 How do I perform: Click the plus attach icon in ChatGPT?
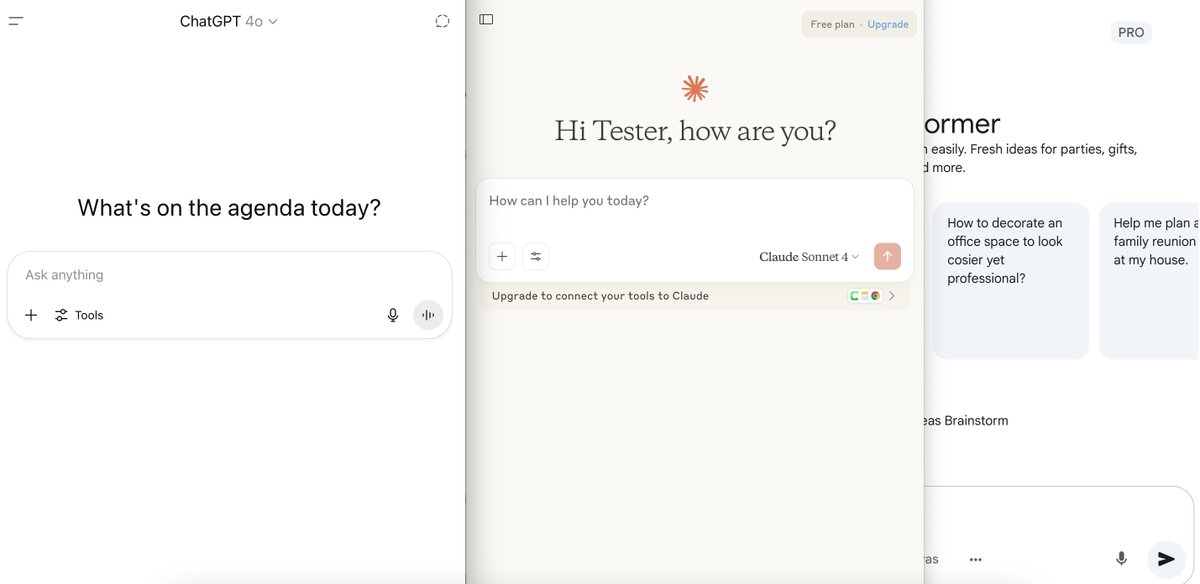31,315
